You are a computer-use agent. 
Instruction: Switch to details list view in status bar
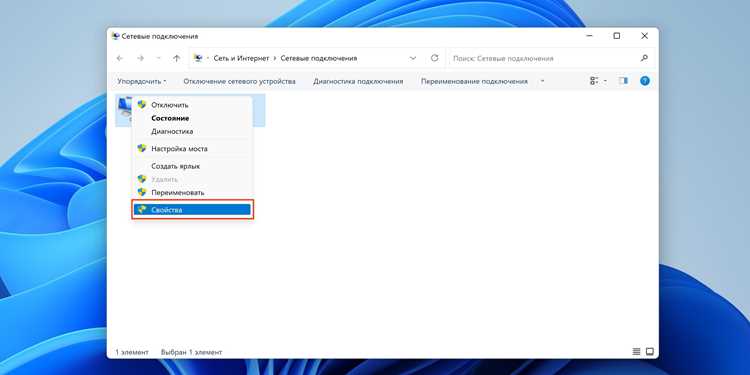pyautogui.click(x=636, y=352)
